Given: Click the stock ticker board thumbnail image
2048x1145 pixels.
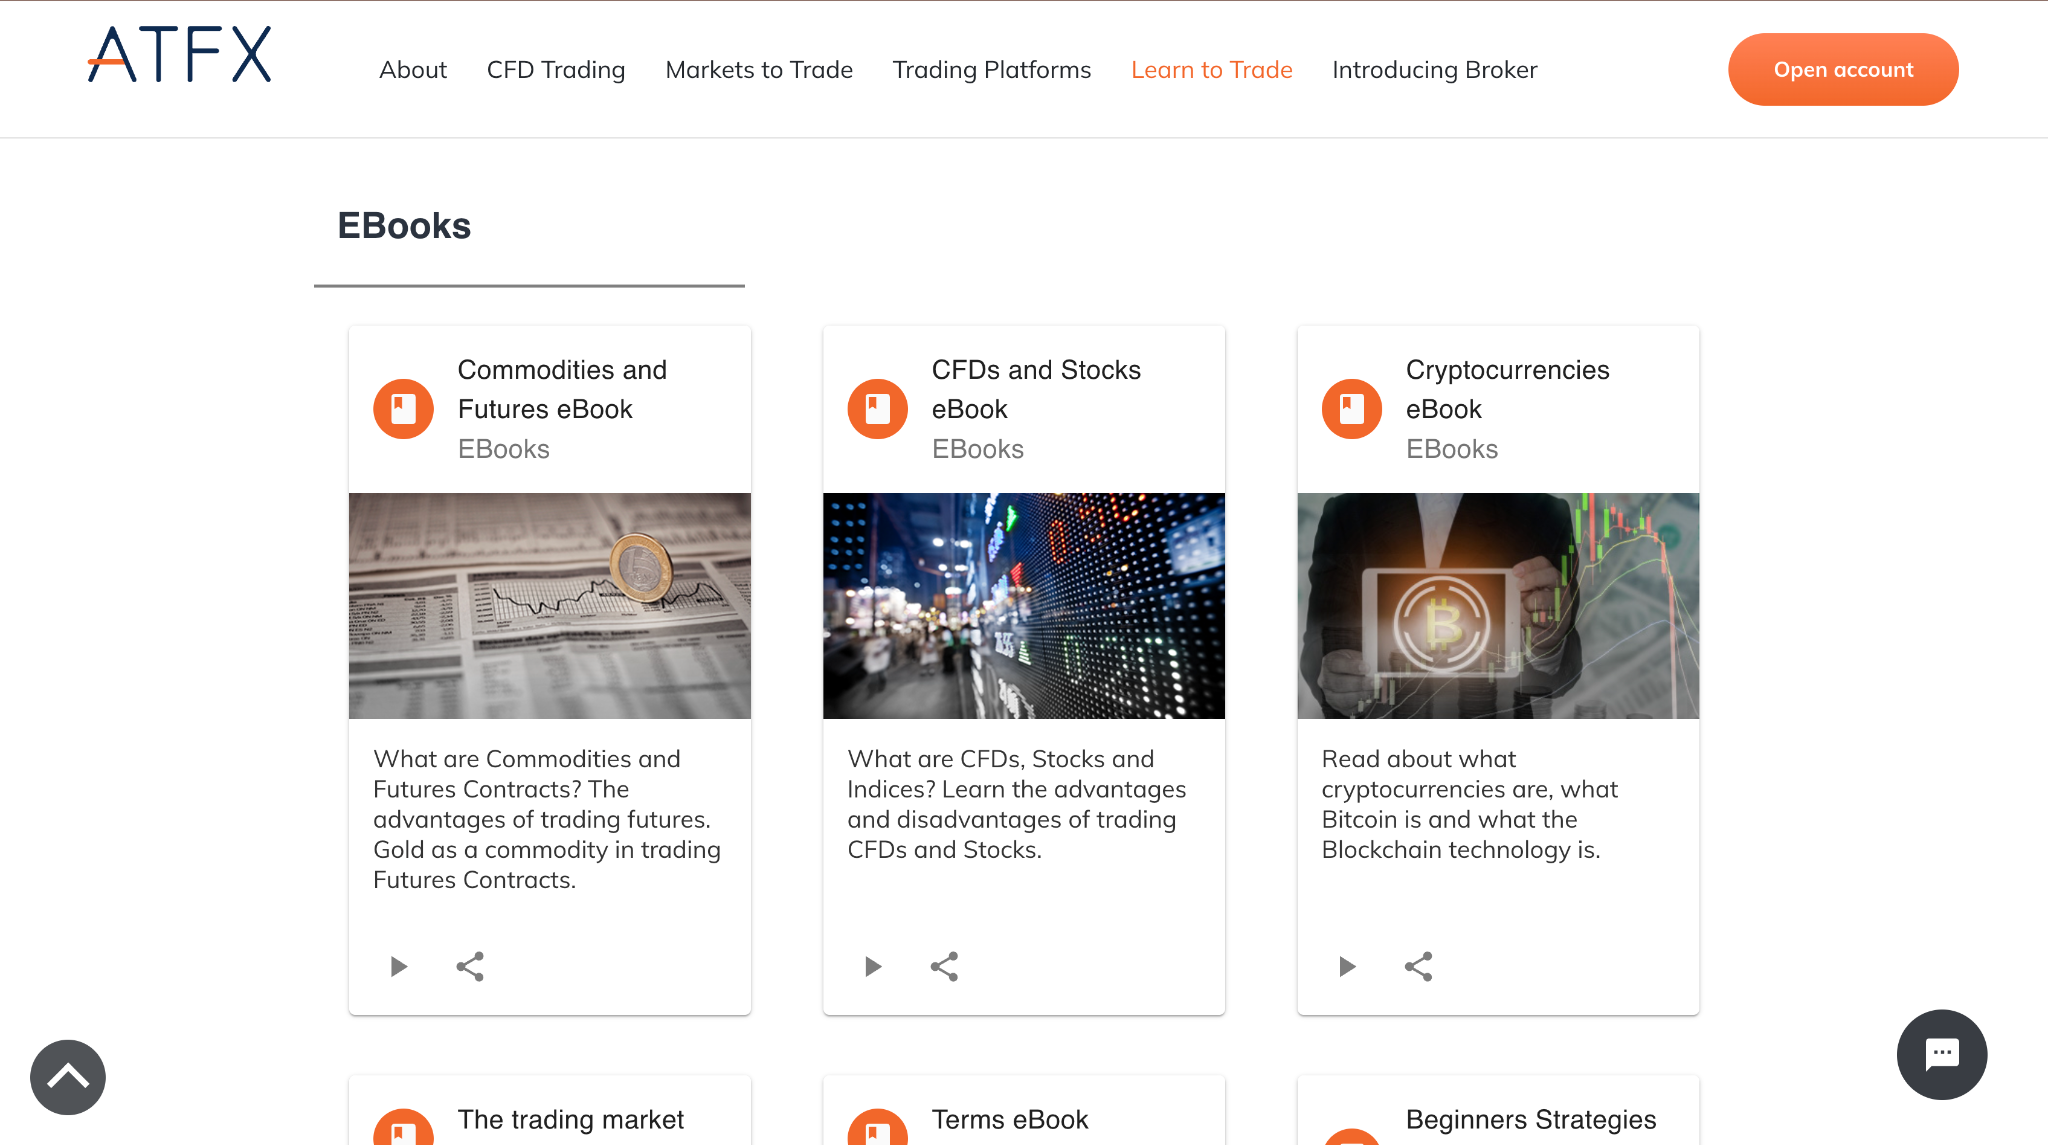Looking at the screenshot, I should point(1024,606).
